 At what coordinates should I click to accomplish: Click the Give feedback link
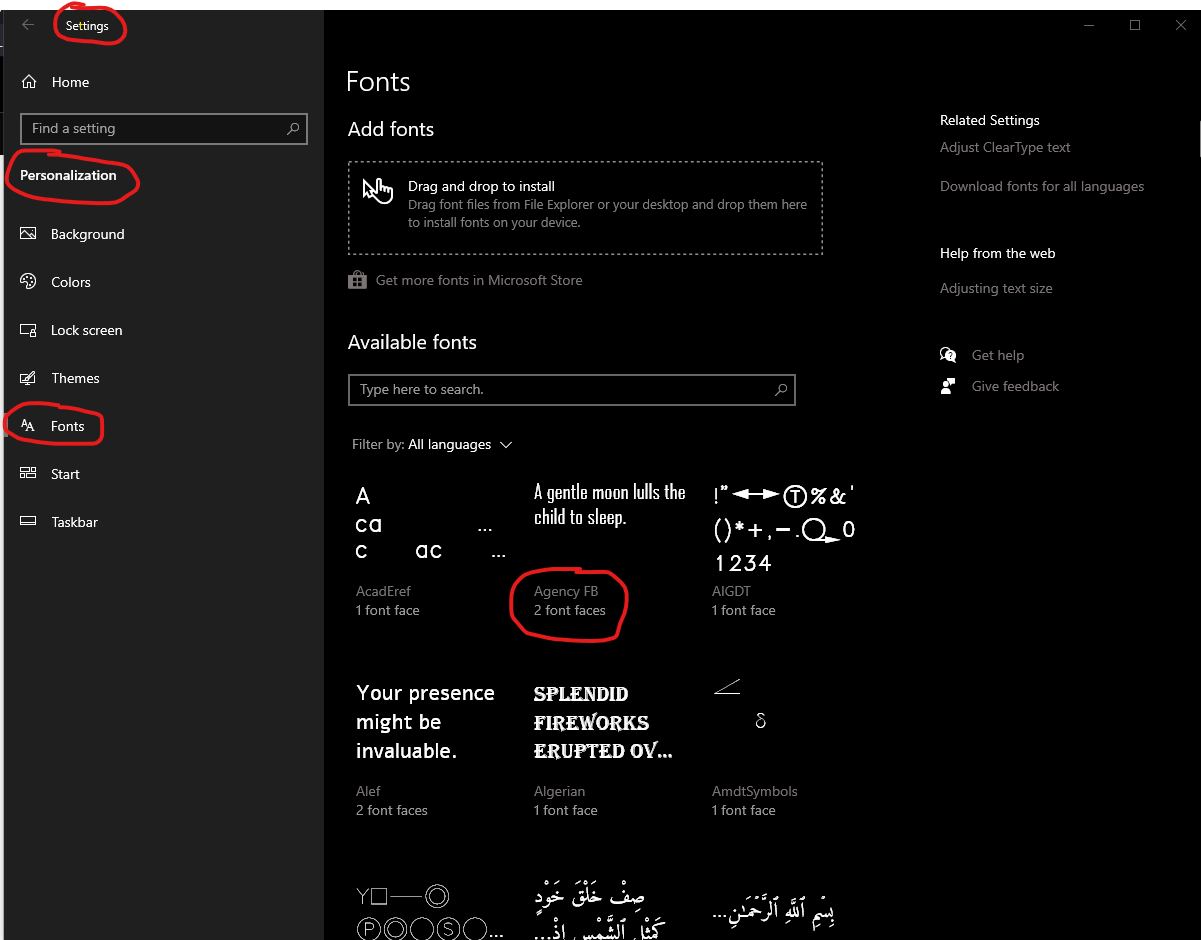[1015, 386]
